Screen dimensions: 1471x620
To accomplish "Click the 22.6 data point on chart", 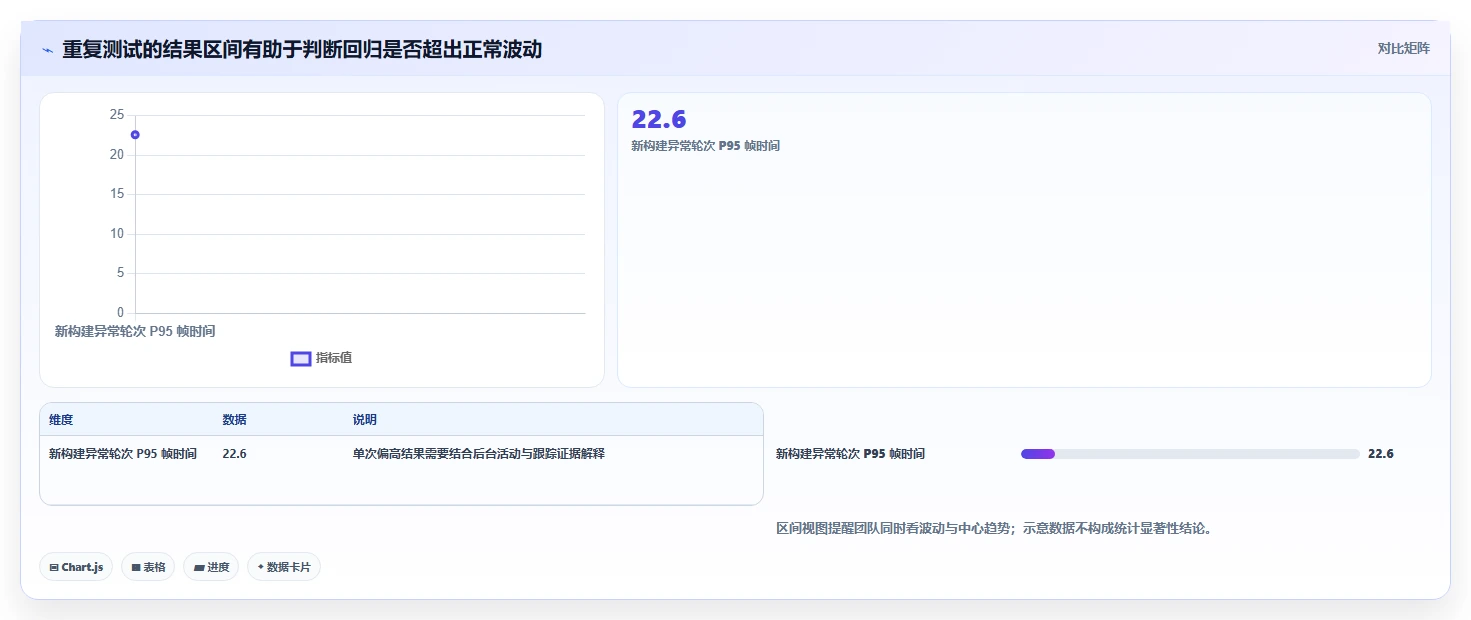I will [135, 135].
